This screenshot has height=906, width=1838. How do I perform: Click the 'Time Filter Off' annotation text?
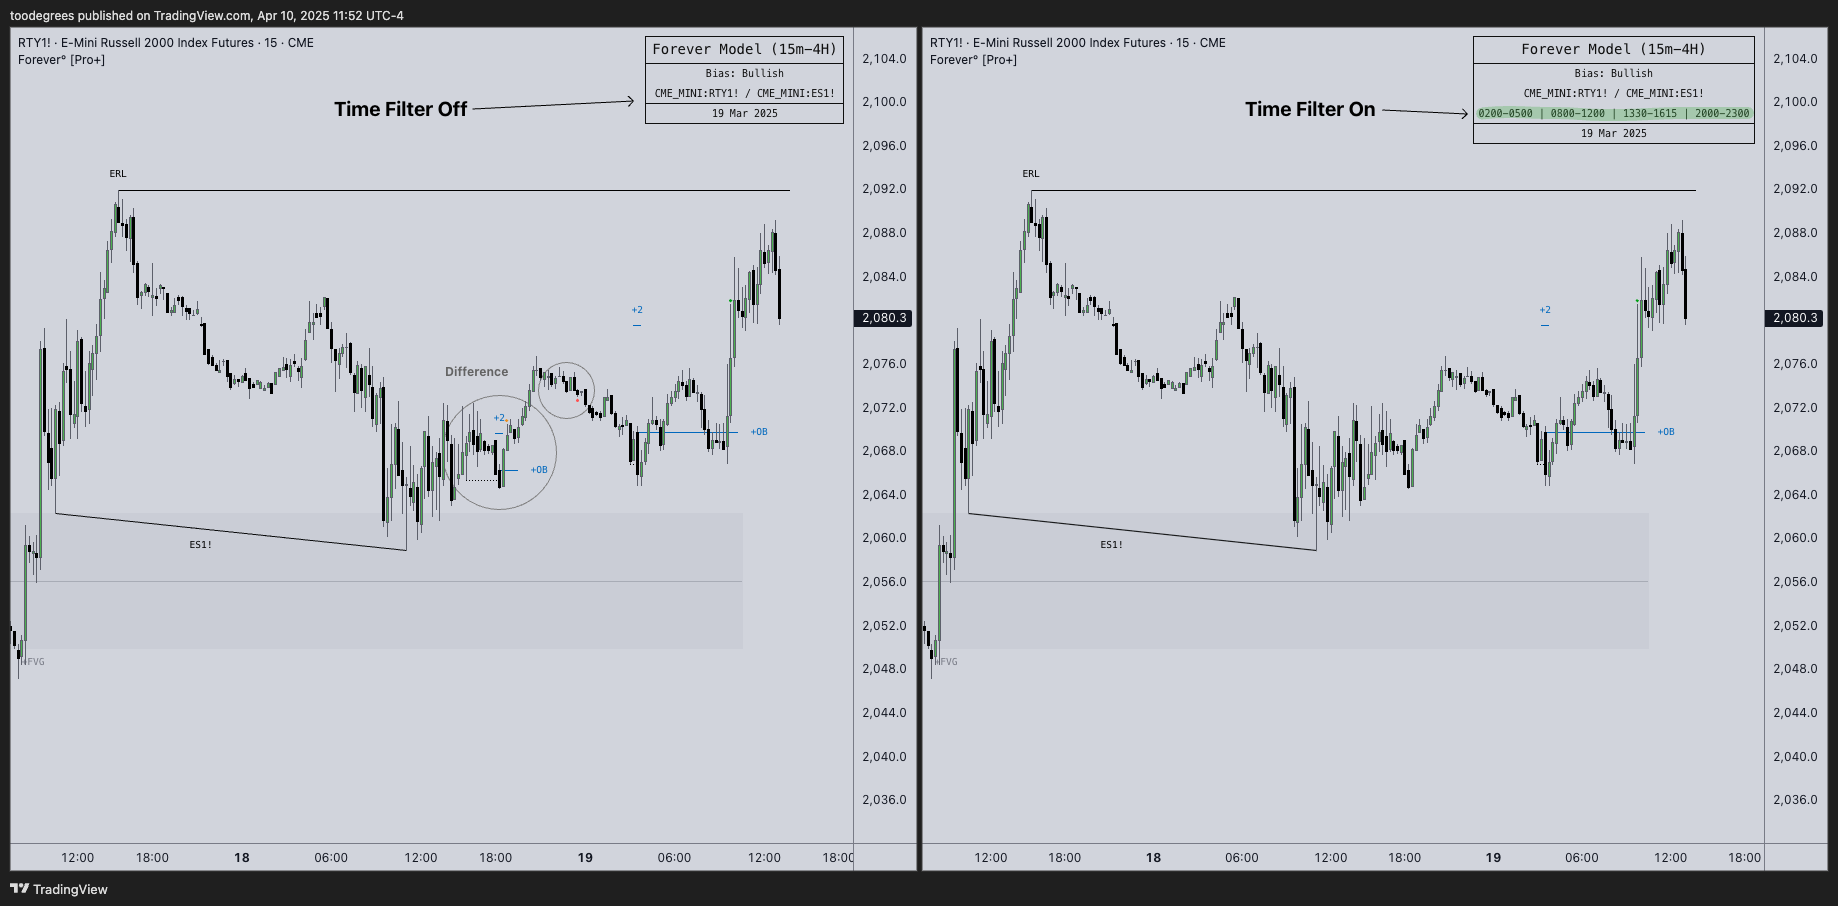point(400,109)
